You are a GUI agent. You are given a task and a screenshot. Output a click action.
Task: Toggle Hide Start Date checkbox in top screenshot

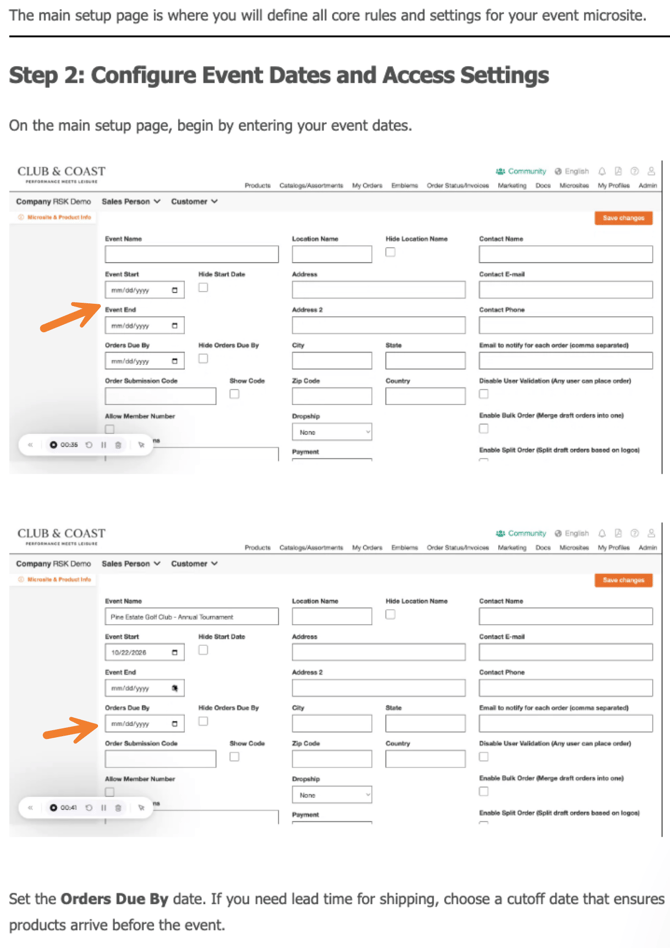(203, 288)
